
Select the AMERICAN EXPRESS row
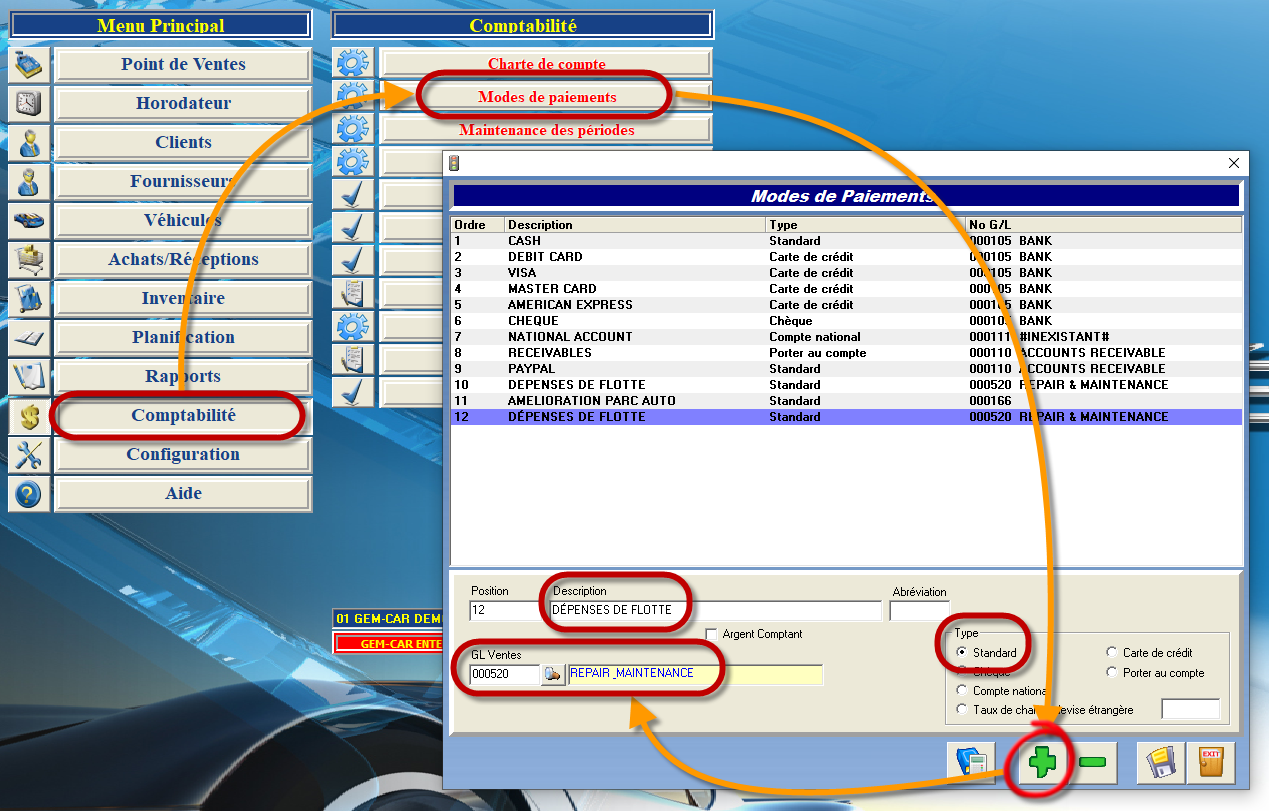[846, 305]
